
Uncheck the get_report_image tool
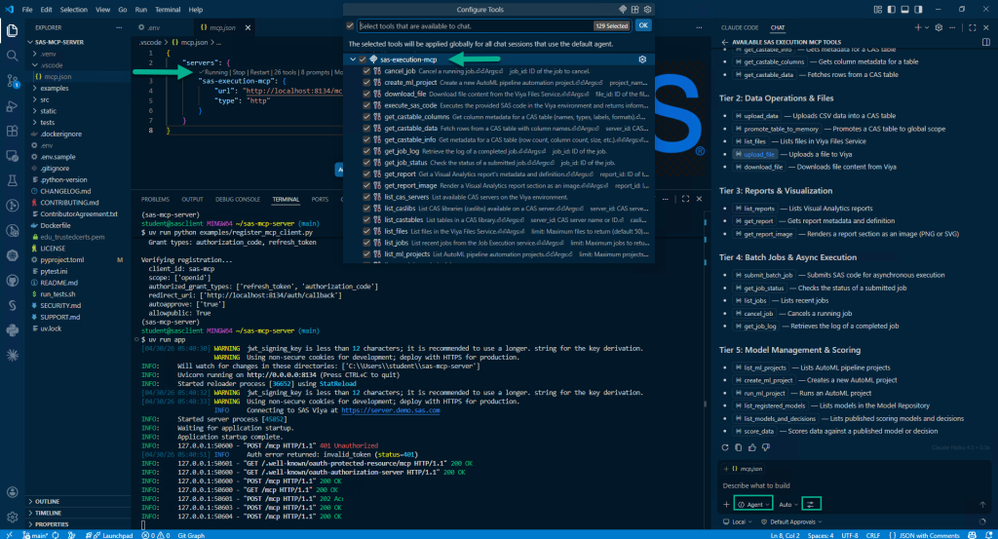[367, 186]
